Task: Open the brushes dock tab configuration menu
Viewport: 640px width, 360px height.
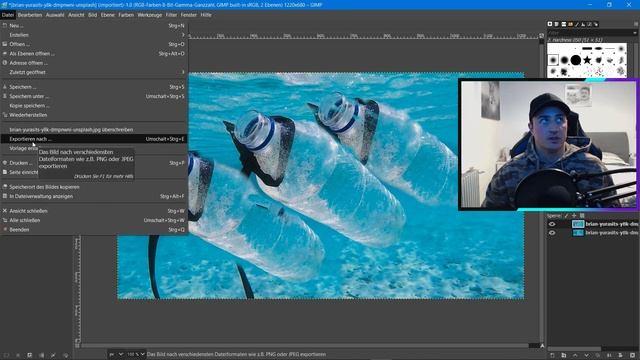Action: click(635, 24)
